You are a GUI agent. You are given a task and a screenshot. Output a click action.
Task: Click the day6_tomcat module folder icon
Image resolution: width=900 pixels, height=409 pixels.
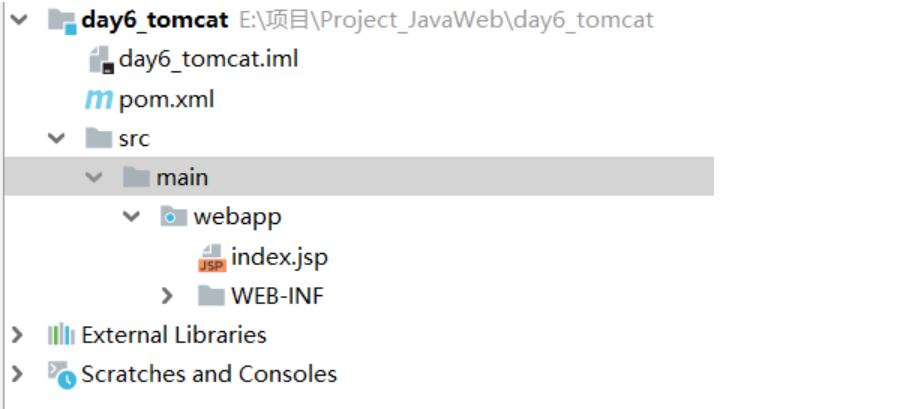[62, 21]
